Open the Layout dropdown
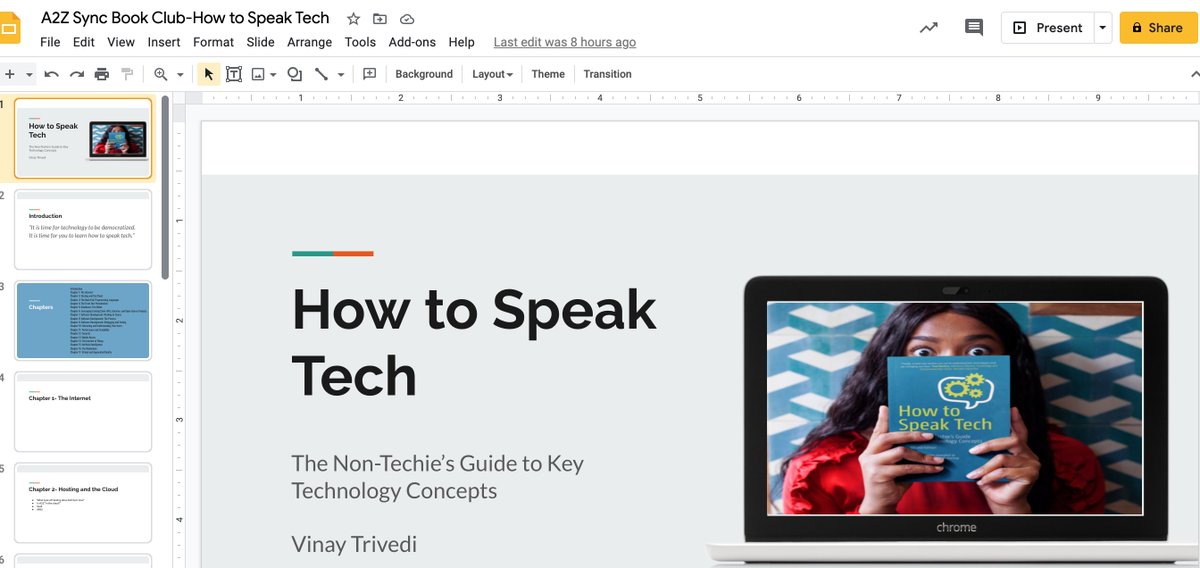 (492, 74)
